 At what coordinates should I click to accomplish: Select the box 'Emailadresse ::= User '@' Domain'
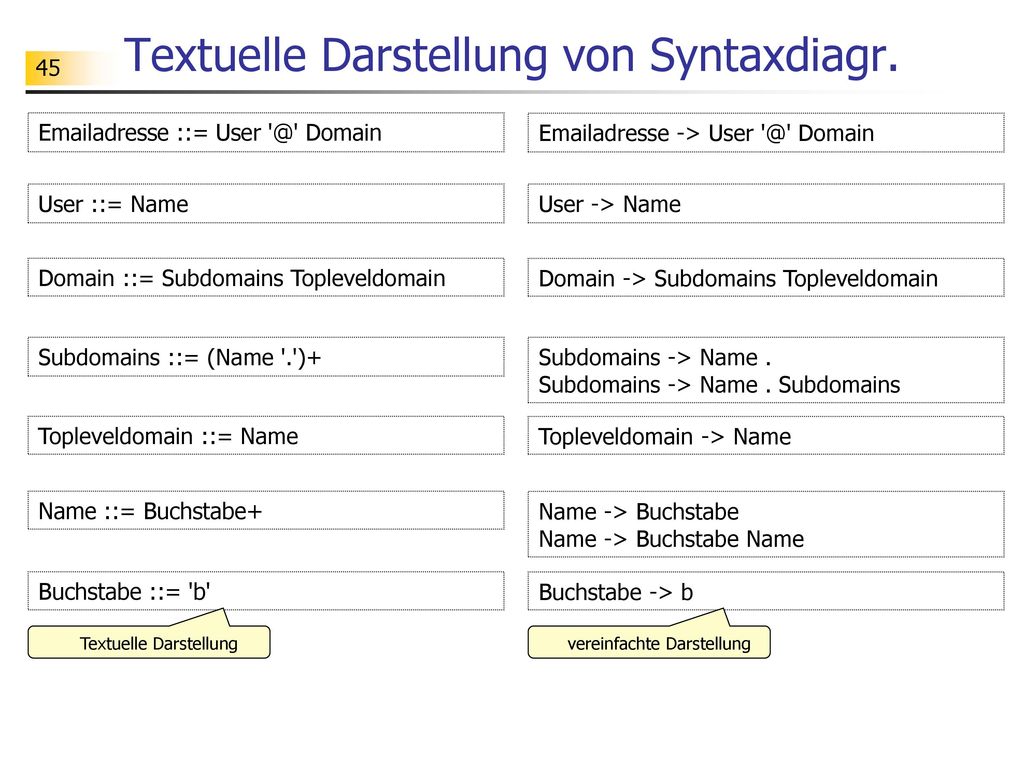tap(266, 133)
